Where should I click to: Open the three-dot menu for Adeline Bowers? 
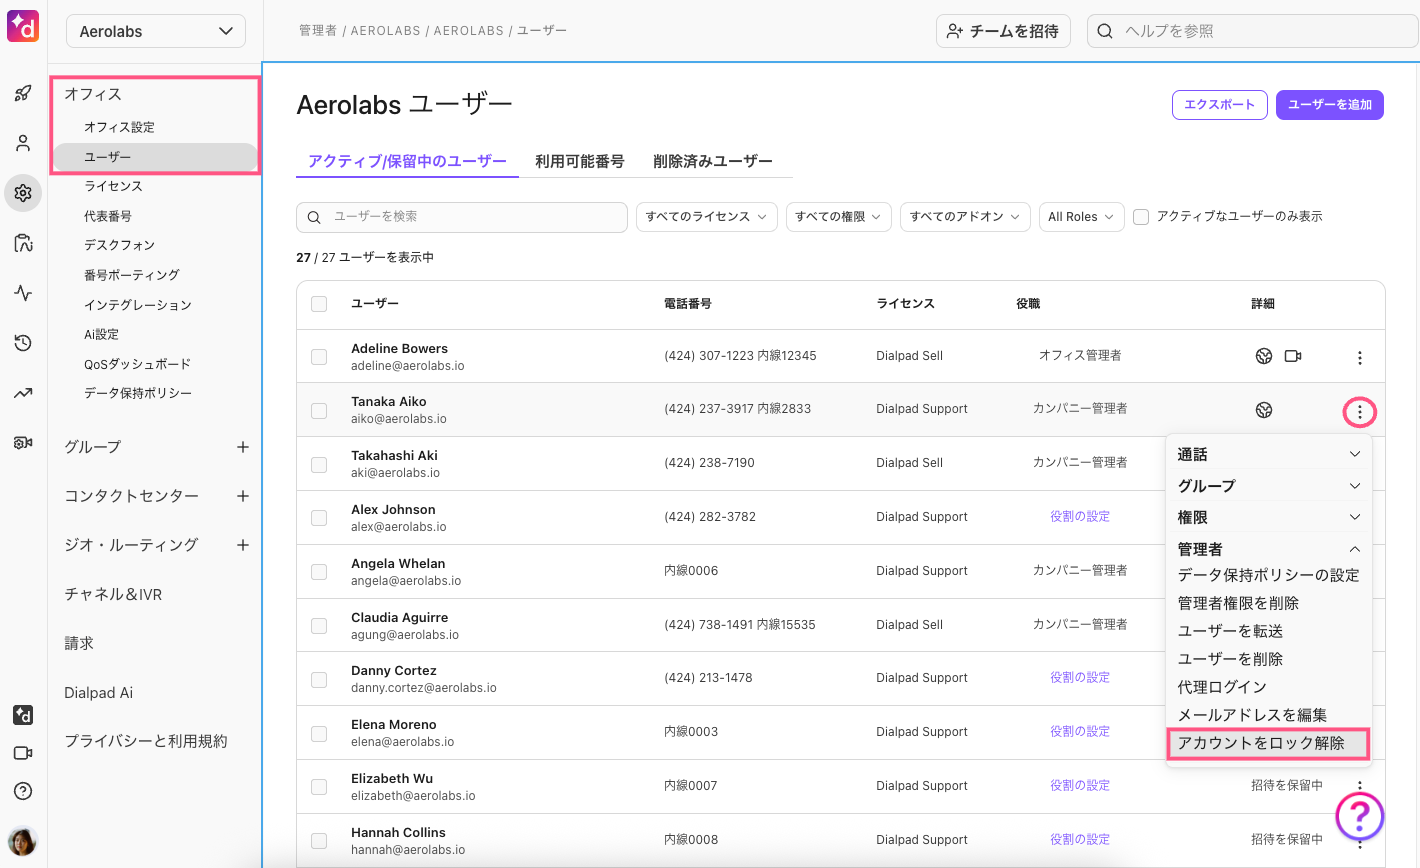pyautogui.click(x=1359, y=357)
